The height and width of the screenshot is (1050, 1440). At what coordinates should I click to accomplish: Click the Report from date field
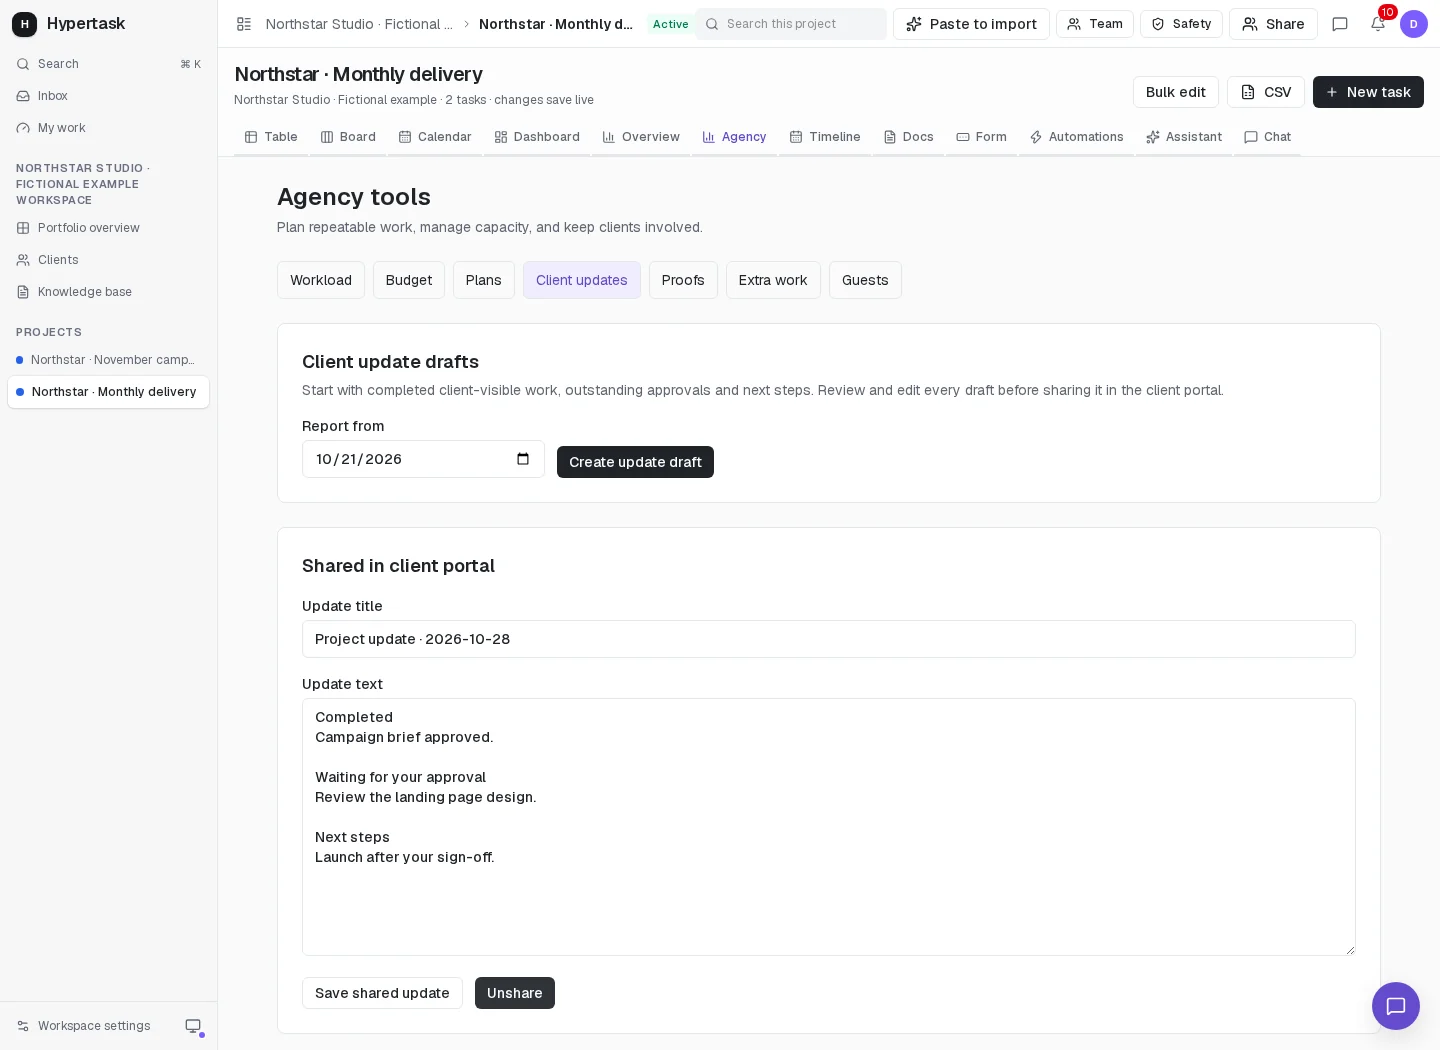pyautogui.click(x=423, y=459)
